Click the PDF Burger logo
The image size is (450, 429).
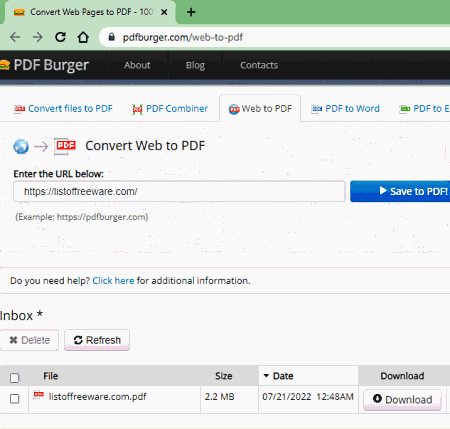click(45, 65)
